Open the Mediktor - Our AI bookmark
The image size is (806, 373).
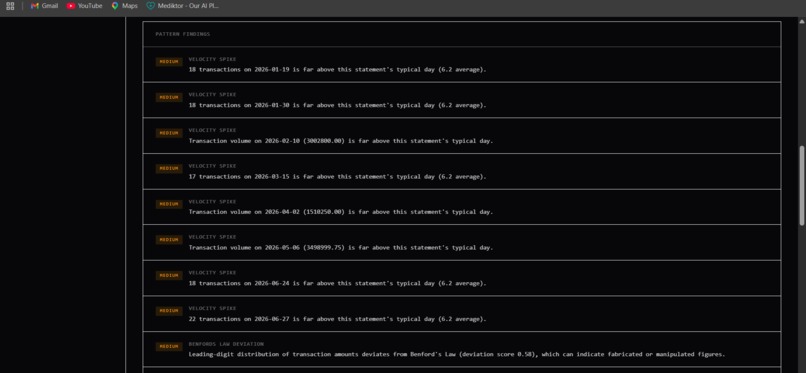pyautogui.click(x=183, y=6)
